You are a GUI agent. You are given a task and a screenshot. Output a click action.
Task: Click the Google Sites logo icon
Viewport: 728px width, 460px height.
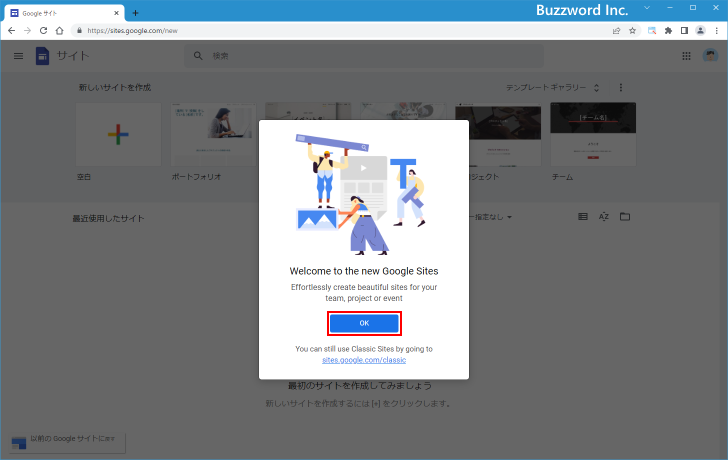[x=42, y=56]
